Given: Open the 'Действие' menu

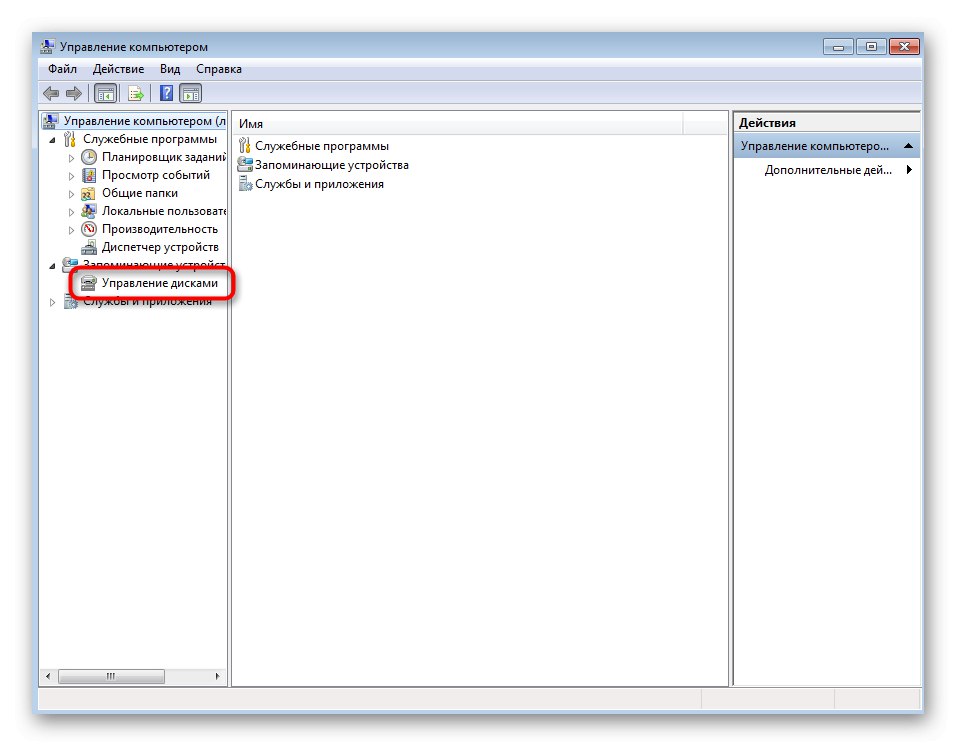Looking at the screenshot, I should (x=118, y=68).
